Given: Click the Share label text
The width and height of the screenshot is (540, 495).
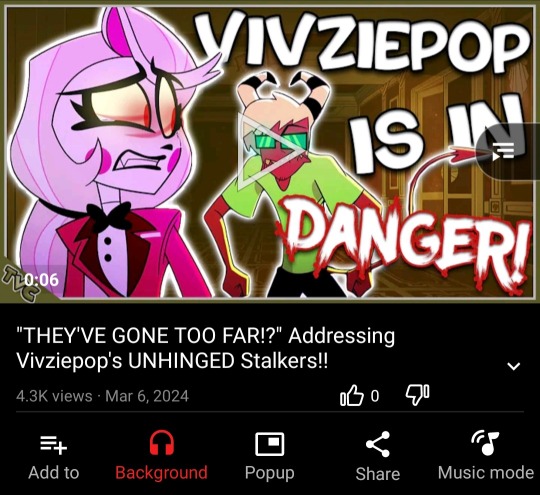Looking at the screenshot, I should pyautogui.click(x=378, y=474).
